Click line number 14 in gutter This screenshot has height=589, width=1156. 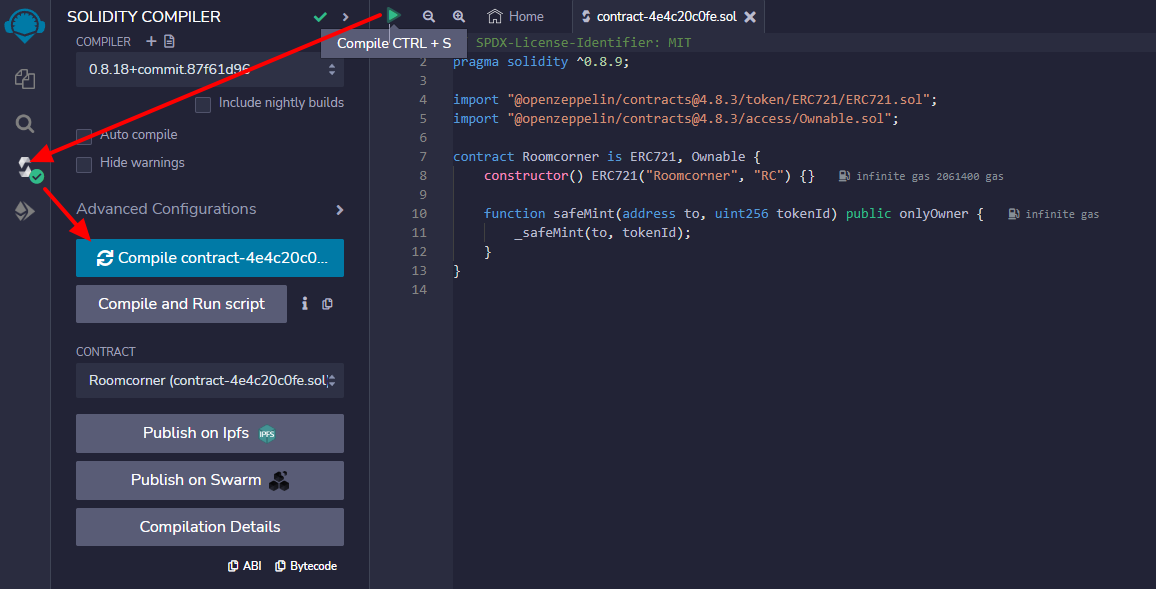(x=420, y=290)
